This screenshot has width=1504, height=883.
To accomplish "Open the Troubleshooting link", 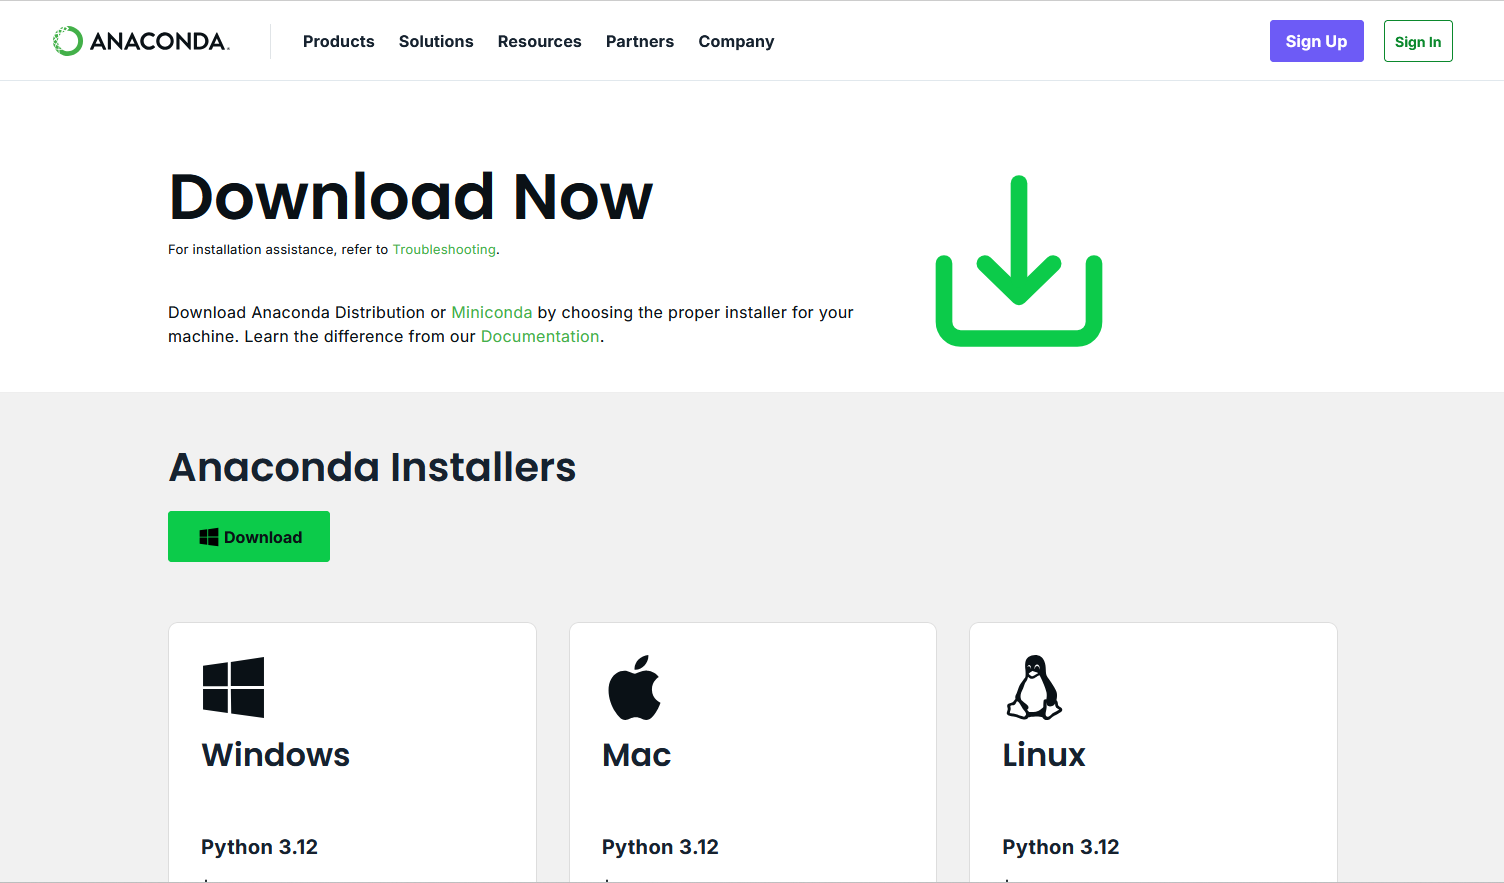I will pos(444,249).
